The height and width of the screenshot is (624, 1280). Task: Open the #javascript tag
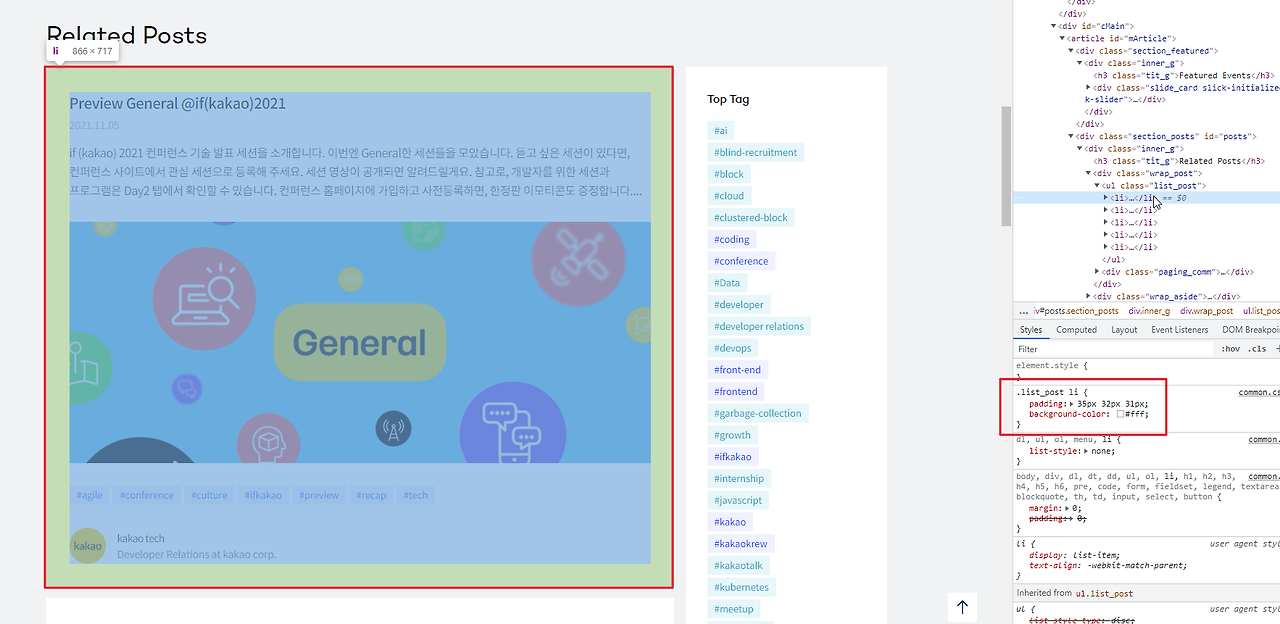[738, 500]
